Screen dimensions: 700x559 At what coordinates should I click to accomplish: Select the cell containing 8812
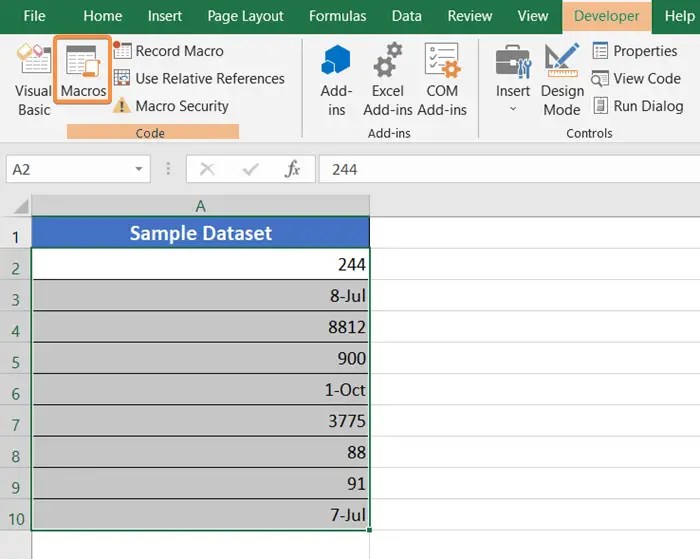pos(200,327)
